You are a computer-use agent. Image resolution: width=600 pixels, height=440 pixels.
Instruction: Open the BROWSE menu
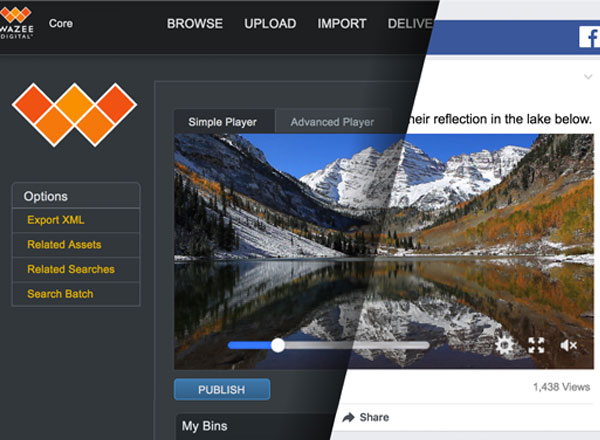(195, 24)
